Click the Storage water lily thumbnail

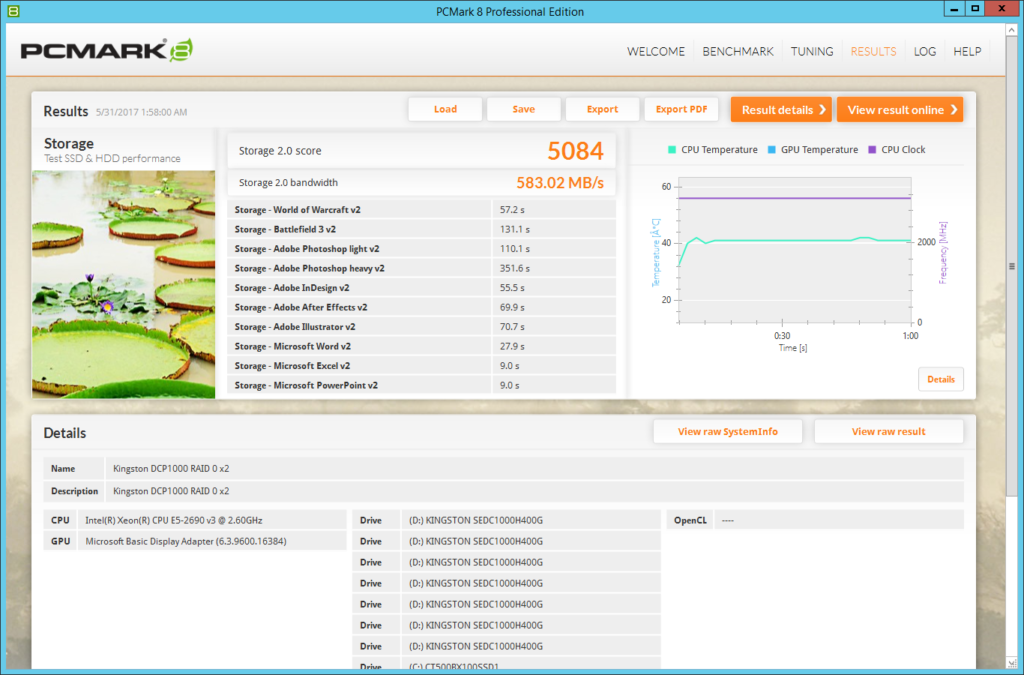point(123,284)
